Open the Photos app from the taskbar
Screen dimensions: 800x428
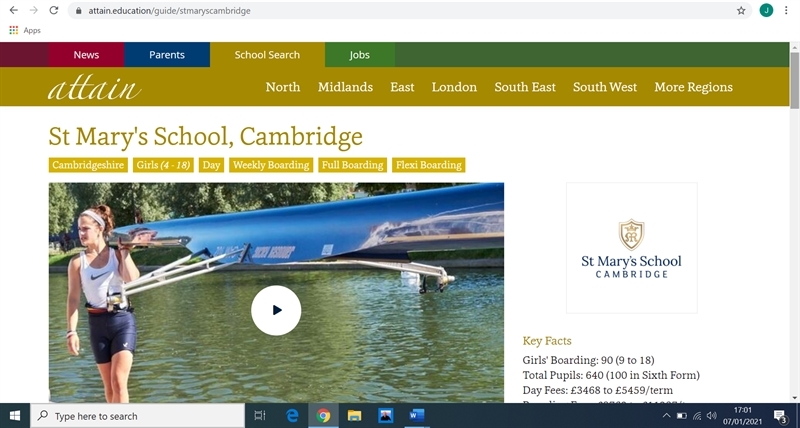pos(386,416)
